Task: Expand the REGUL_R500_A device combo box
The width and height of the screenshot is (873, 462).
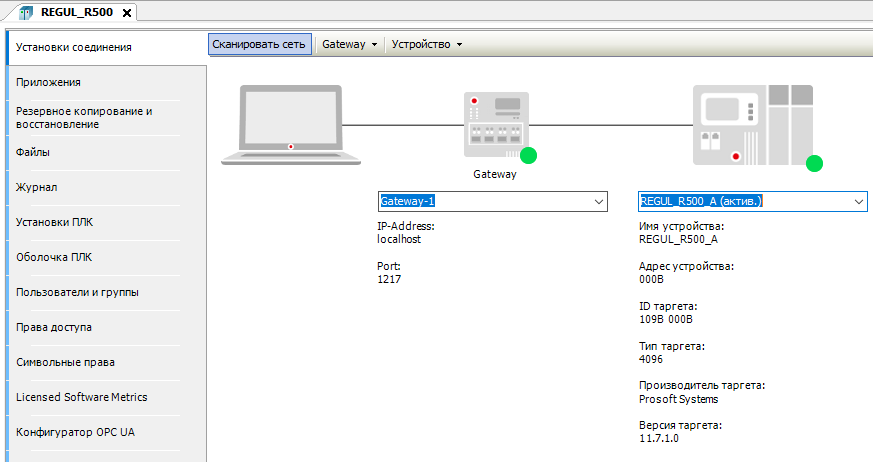Action: [x=858, y=202]
